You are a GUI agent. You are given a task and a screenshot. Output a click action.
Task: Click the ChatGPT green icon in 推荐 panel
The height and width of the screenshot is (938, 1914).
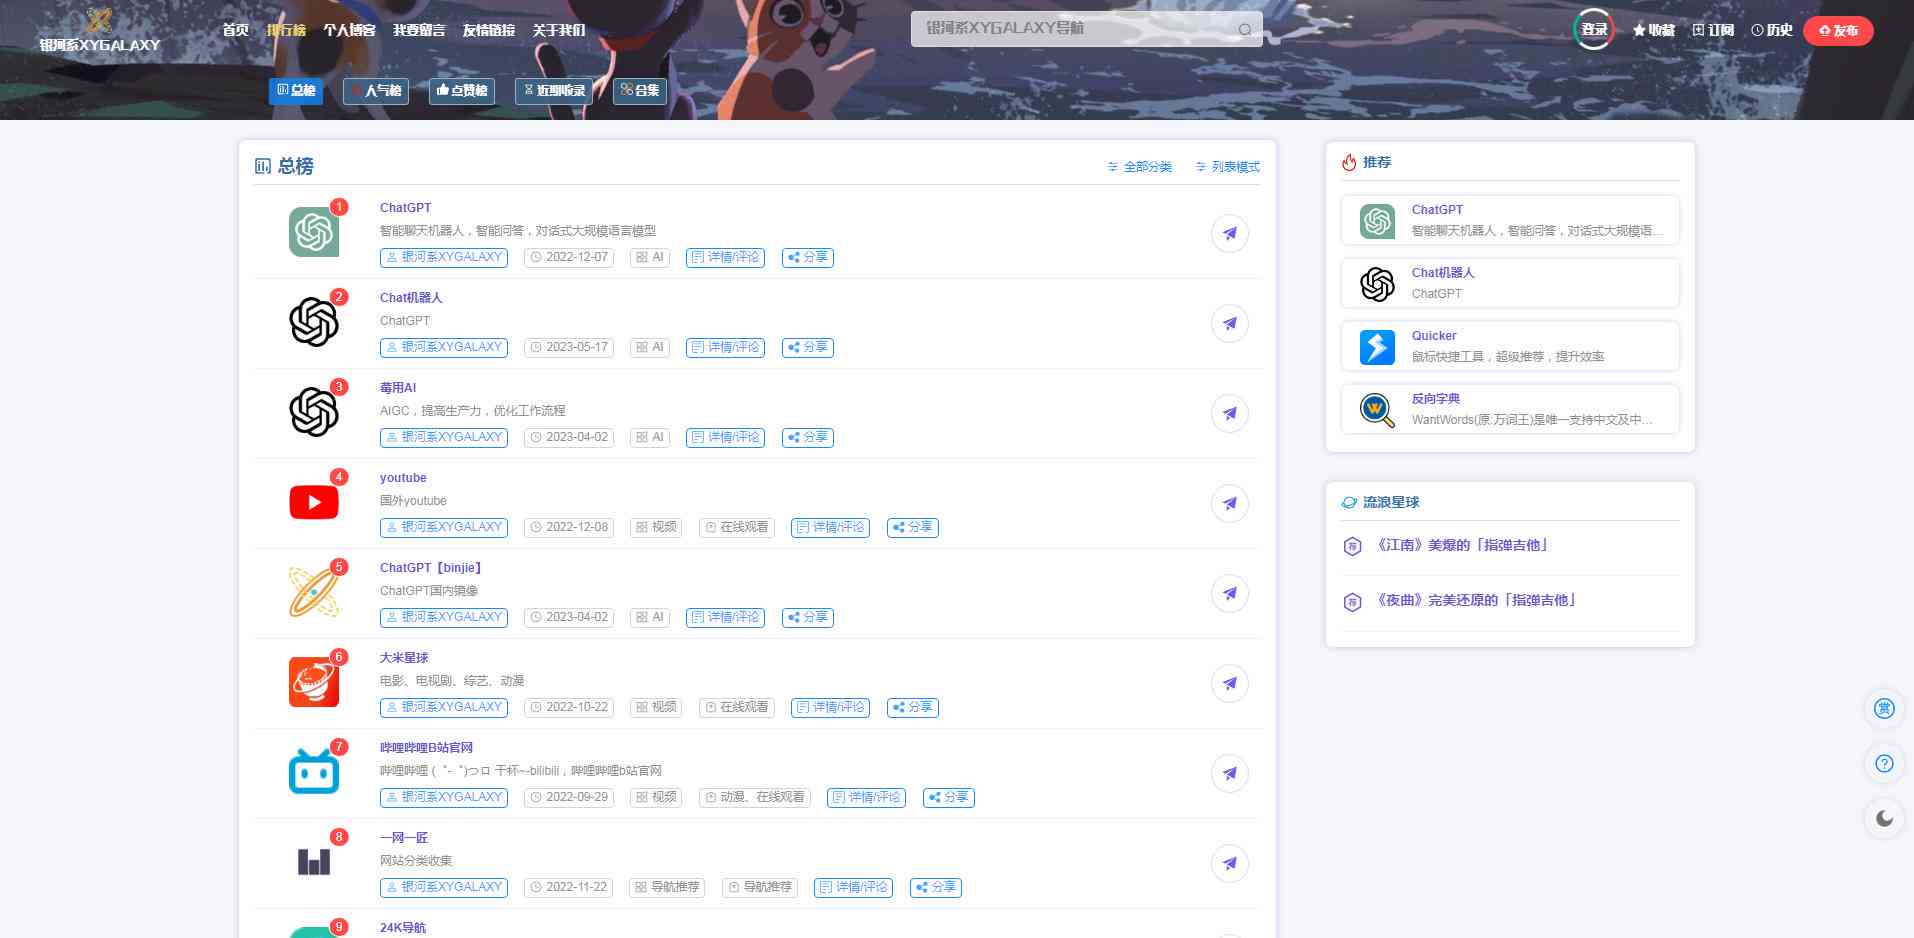coord(1377,220)
